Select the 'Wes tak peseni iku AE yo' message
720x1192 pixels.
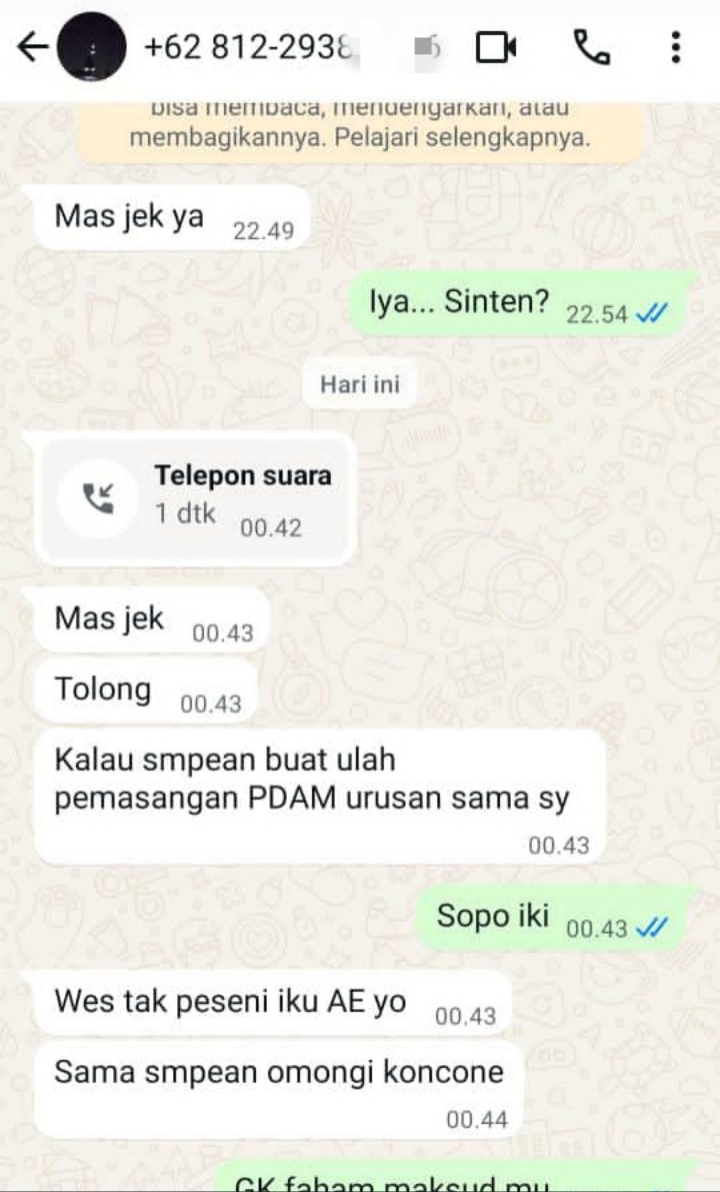273,1003
